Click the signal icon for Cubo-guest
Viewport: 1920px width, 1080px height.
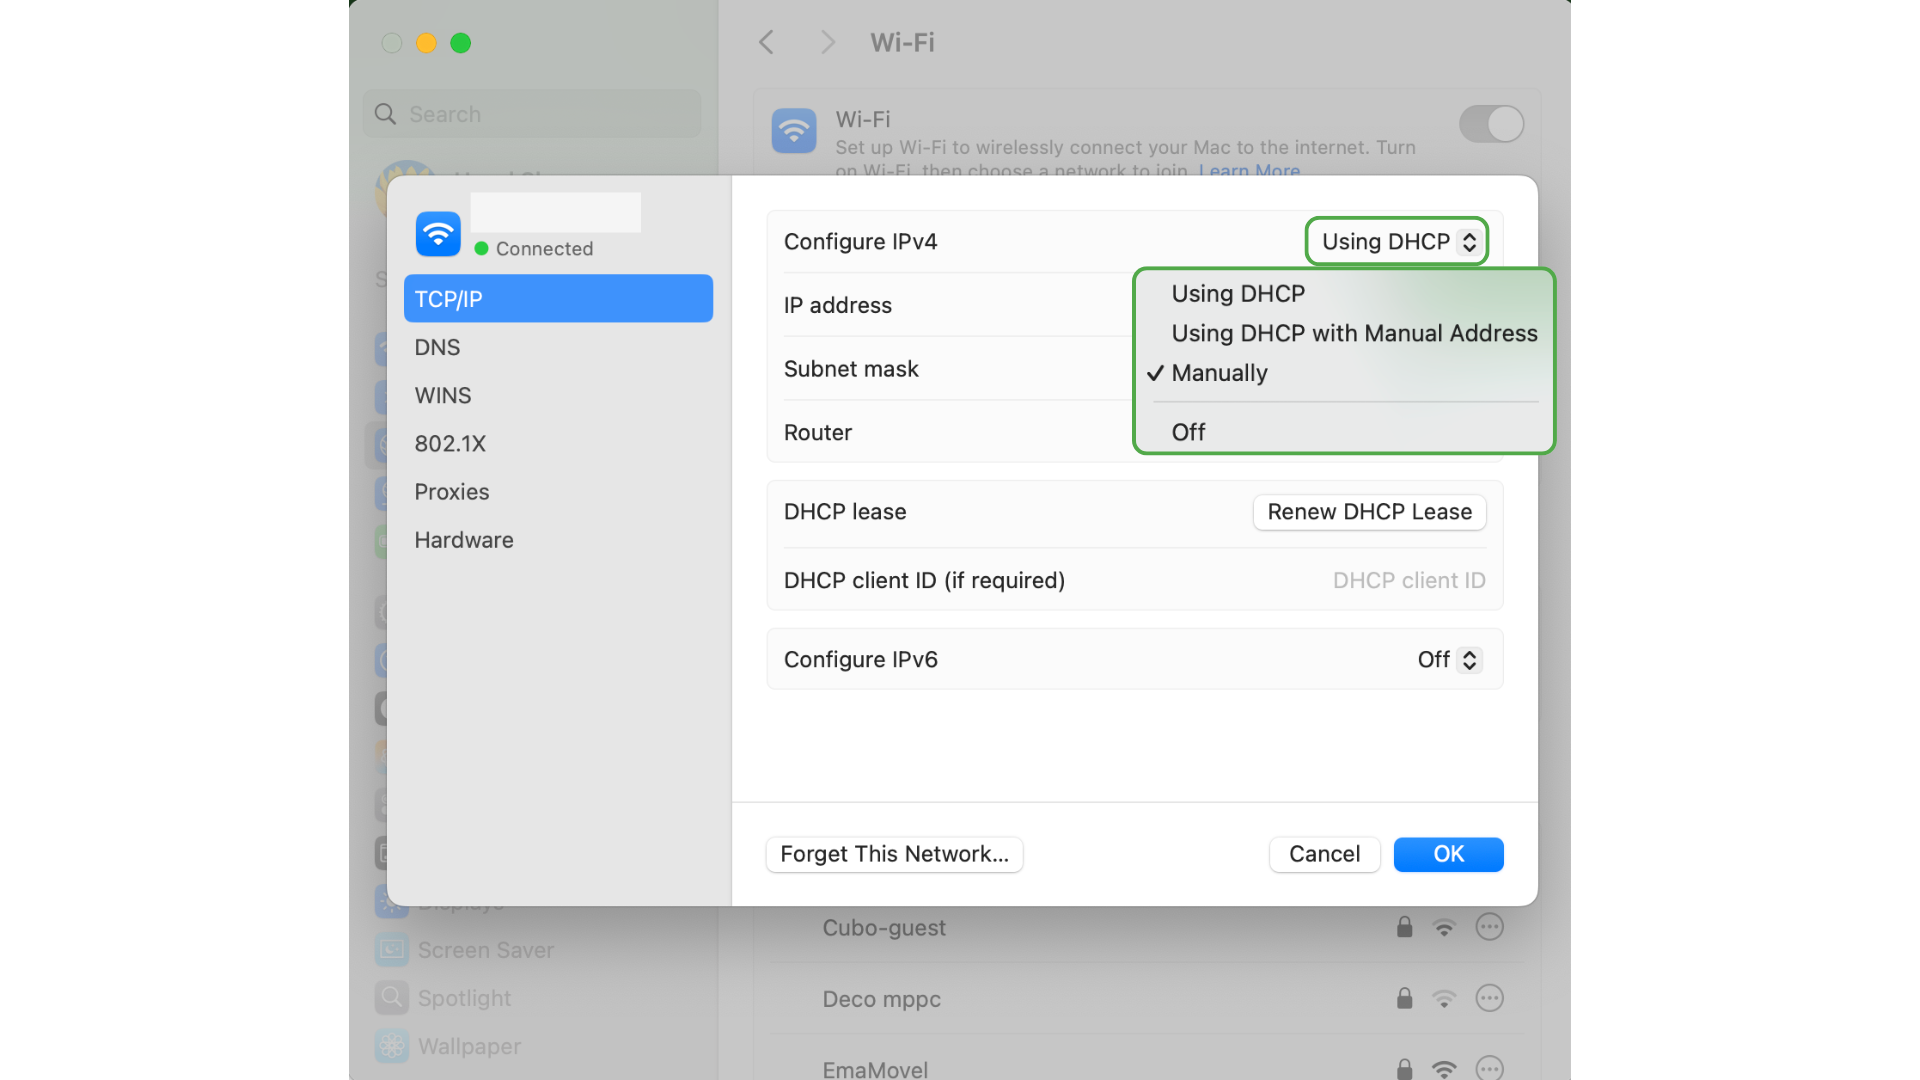coord(1444,928)
